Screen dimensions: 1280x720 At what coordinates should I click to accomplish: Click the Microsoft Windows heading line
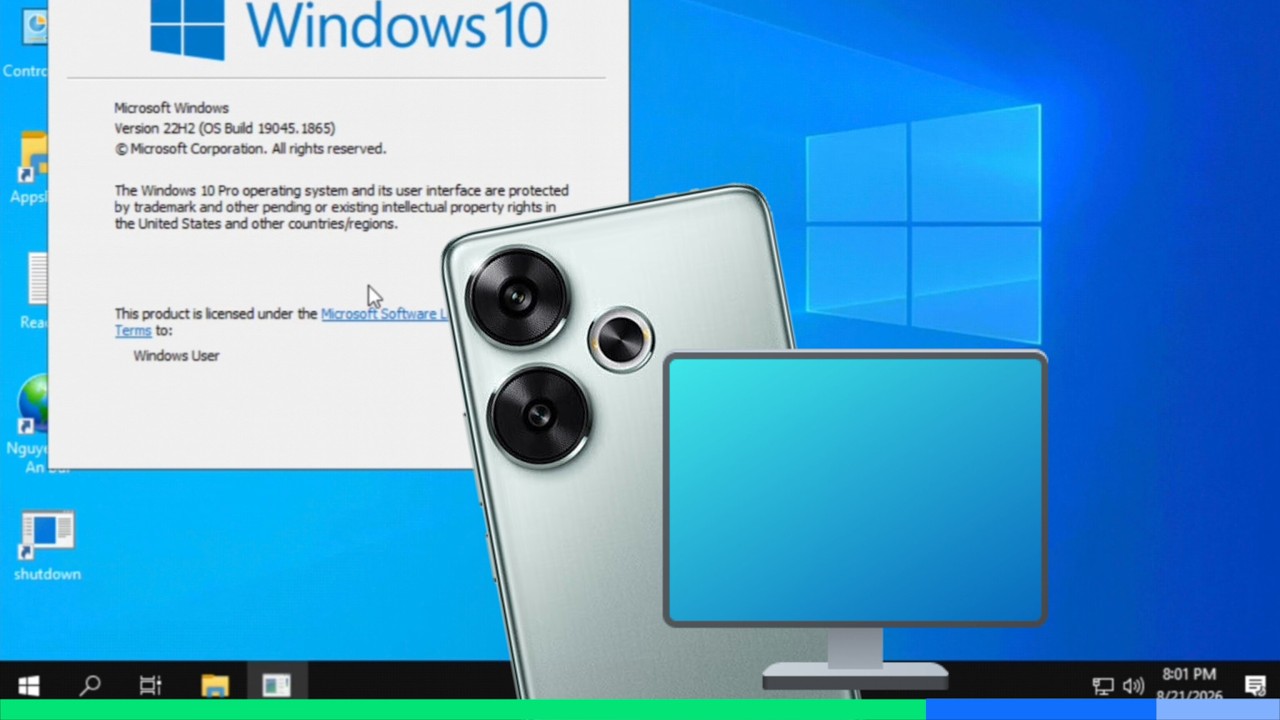coord(171,108)
